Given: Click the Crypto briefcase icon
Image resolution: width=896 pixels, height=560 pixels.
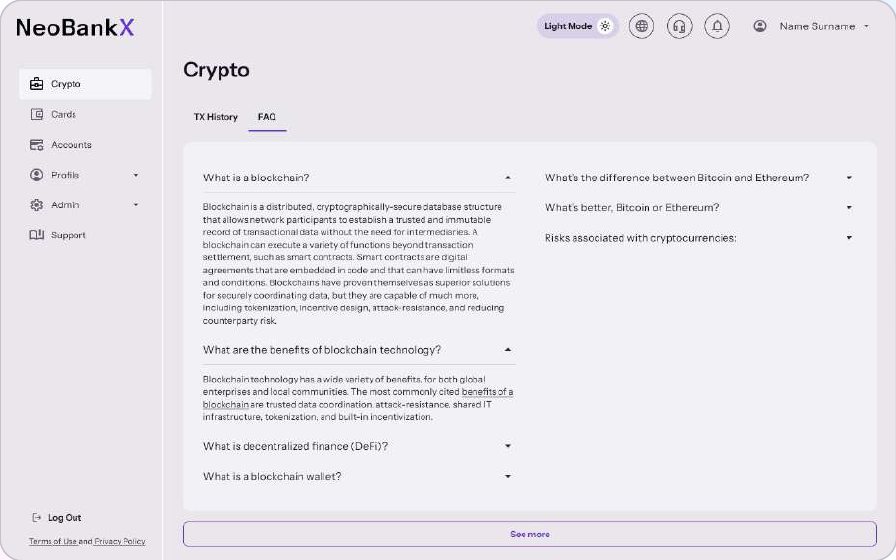Looking at the screenshot, I should 37,84.
